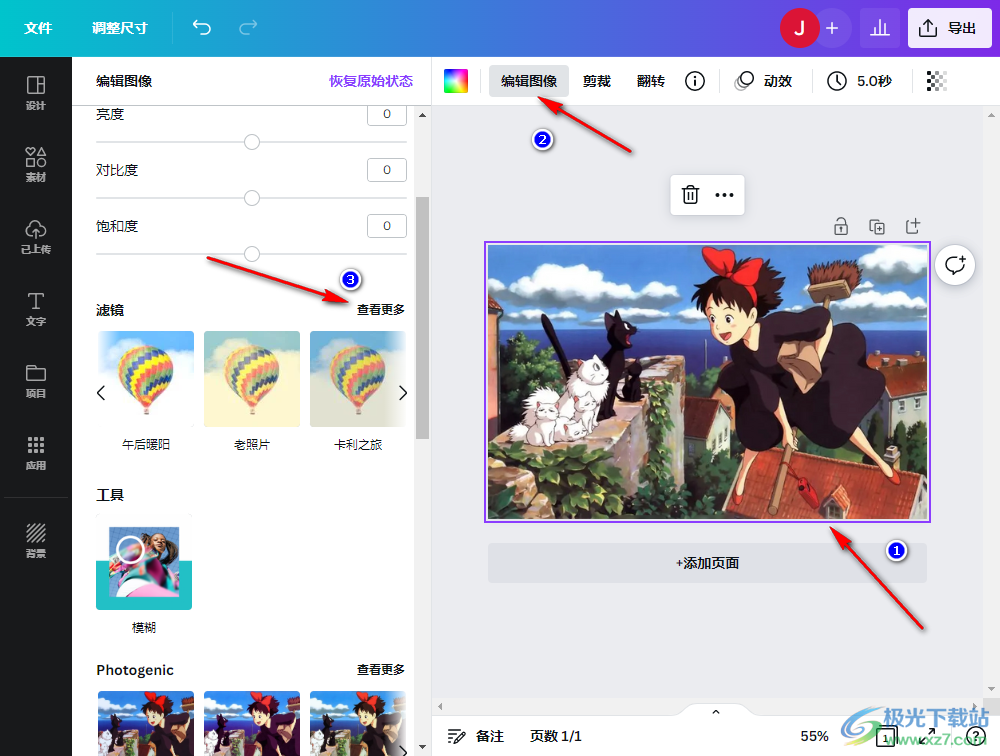Viewport: 1000px width, 756px height.
Task: Click 查看更多 beside 滤镜
Action: tap(381, 309)
